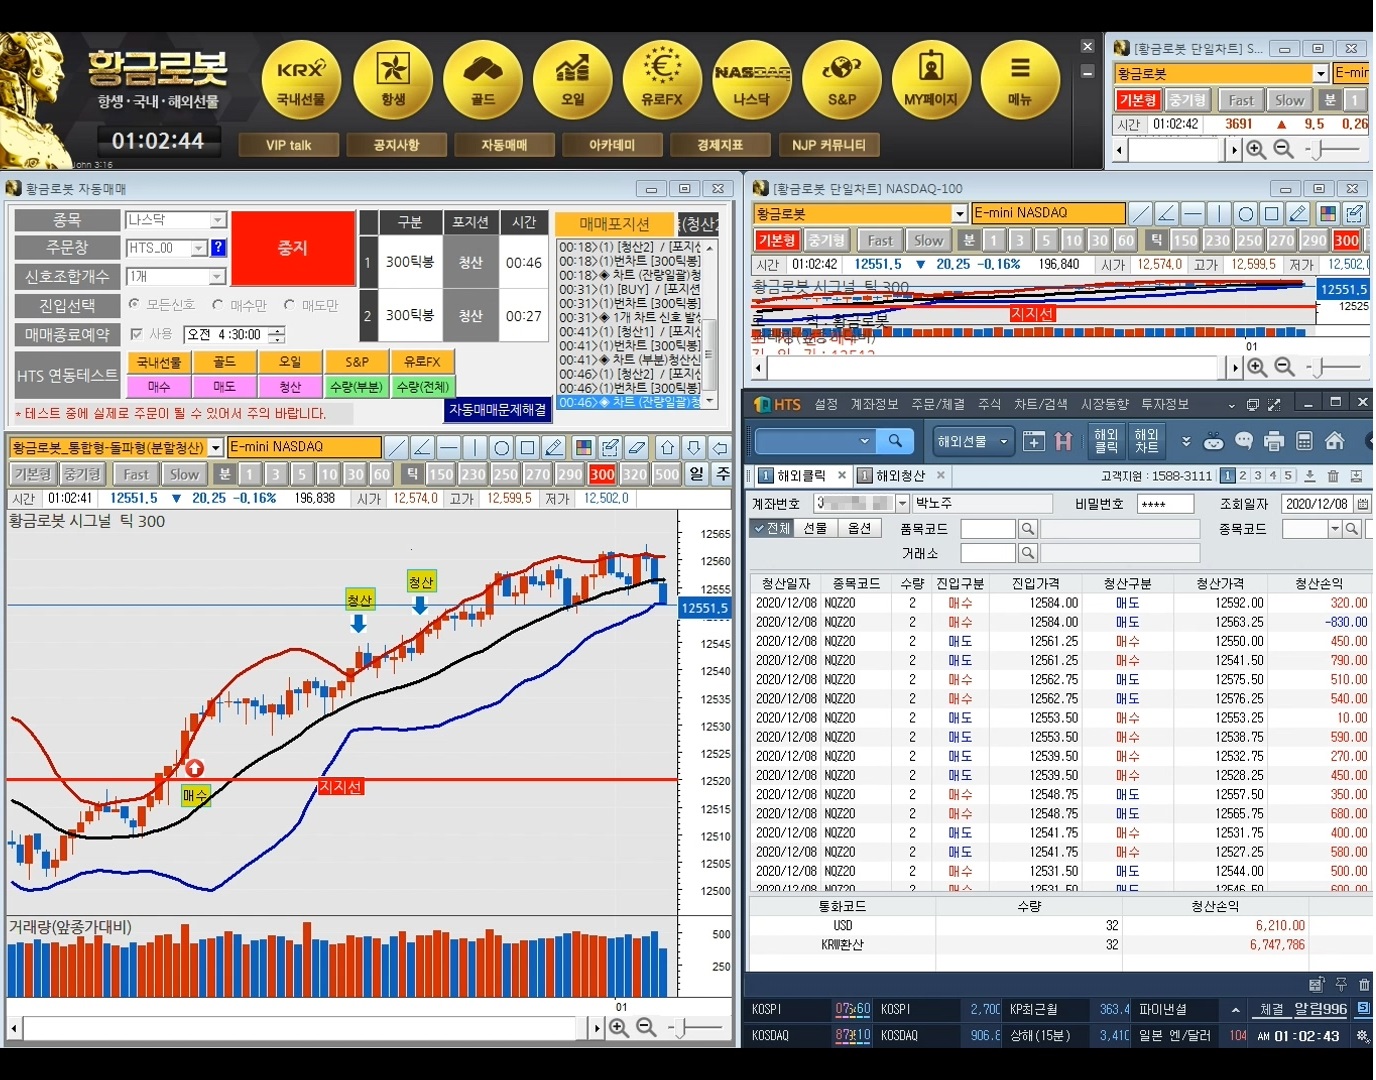Viewport: 1376px width, 1080px height.
Task: Open the 해외선물 dropdown in HTS toolbar
Action: click(x=975, y=441)
